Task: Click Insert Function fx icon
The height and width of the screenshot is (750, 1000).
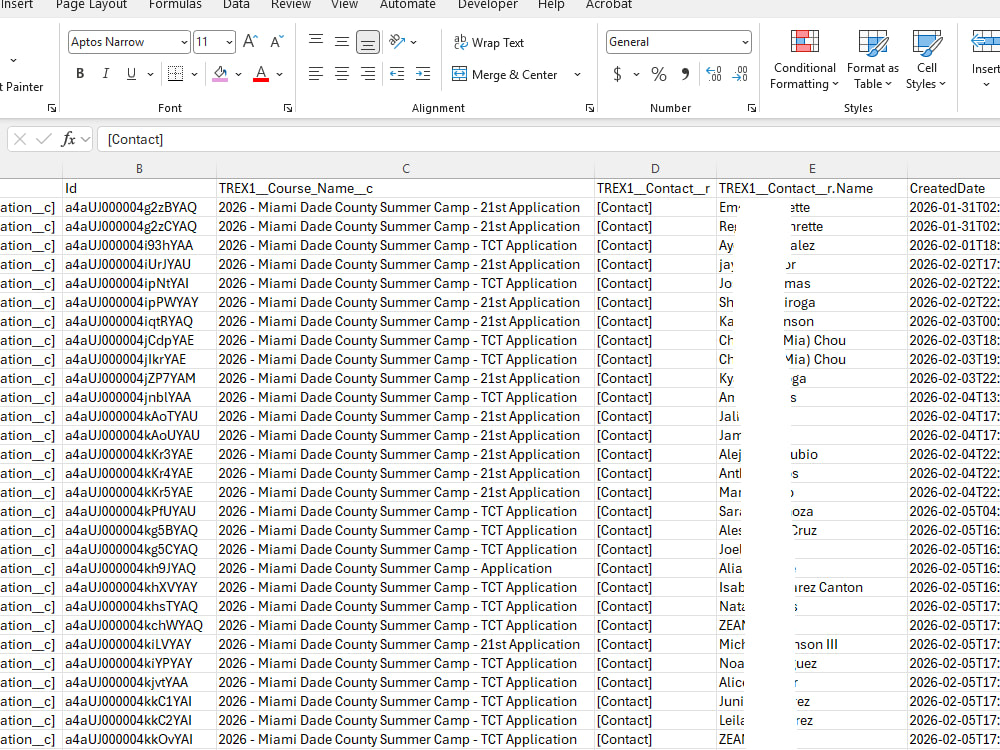Action: pyautogui.click(x=68, y=139)
